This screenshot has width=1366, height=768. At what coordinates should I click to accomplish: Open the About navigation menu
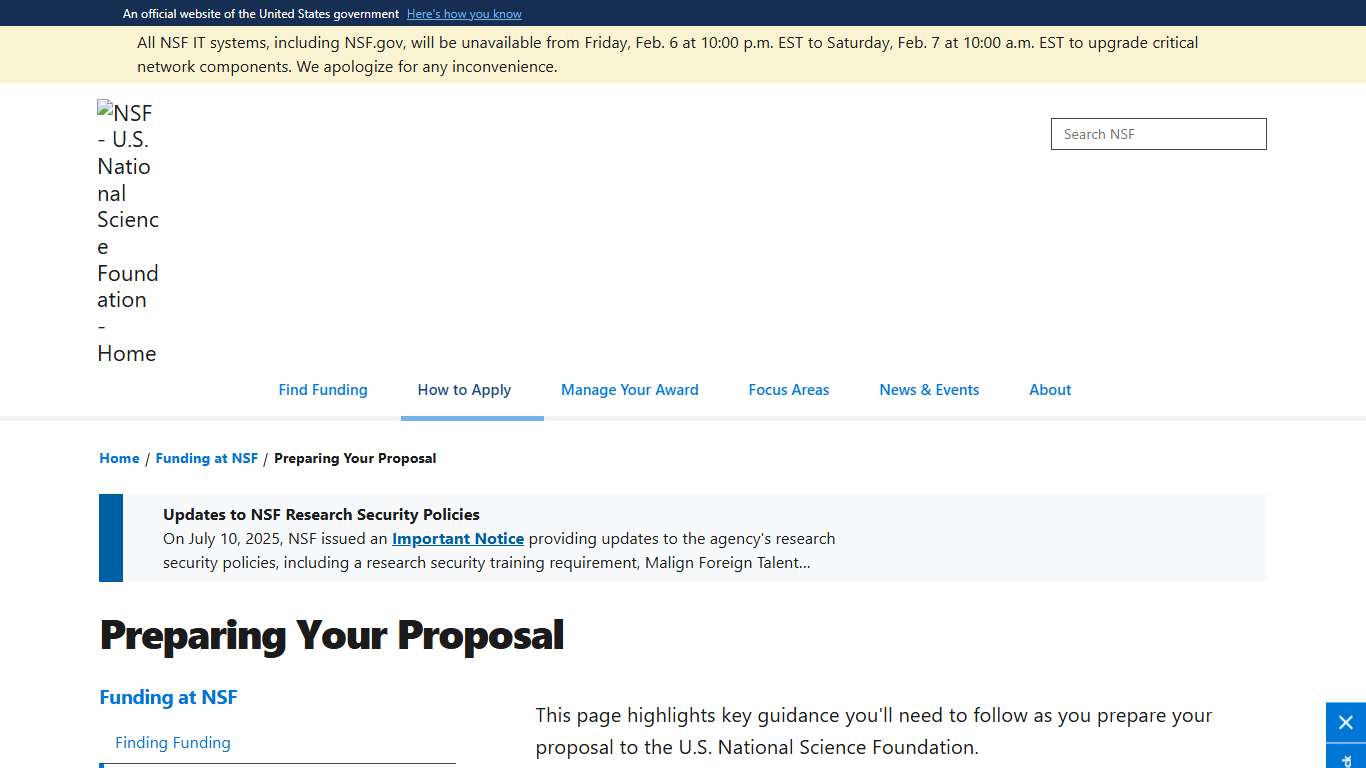coord(1049,390)
